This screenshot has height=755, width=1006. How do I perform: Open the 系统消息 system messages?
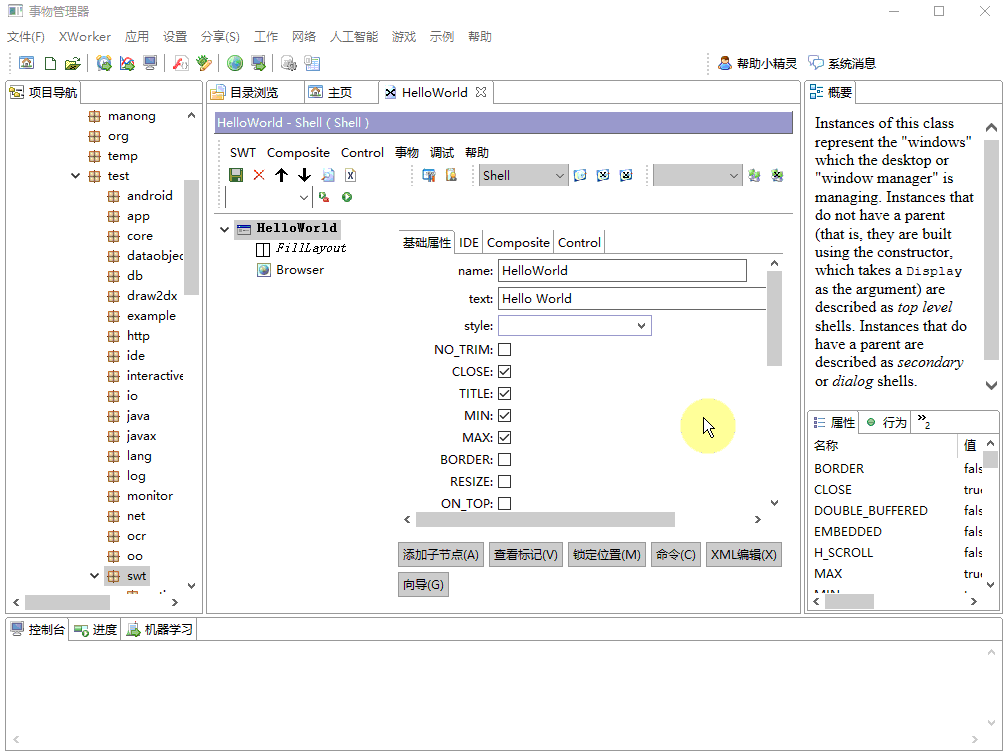[842, 63]
